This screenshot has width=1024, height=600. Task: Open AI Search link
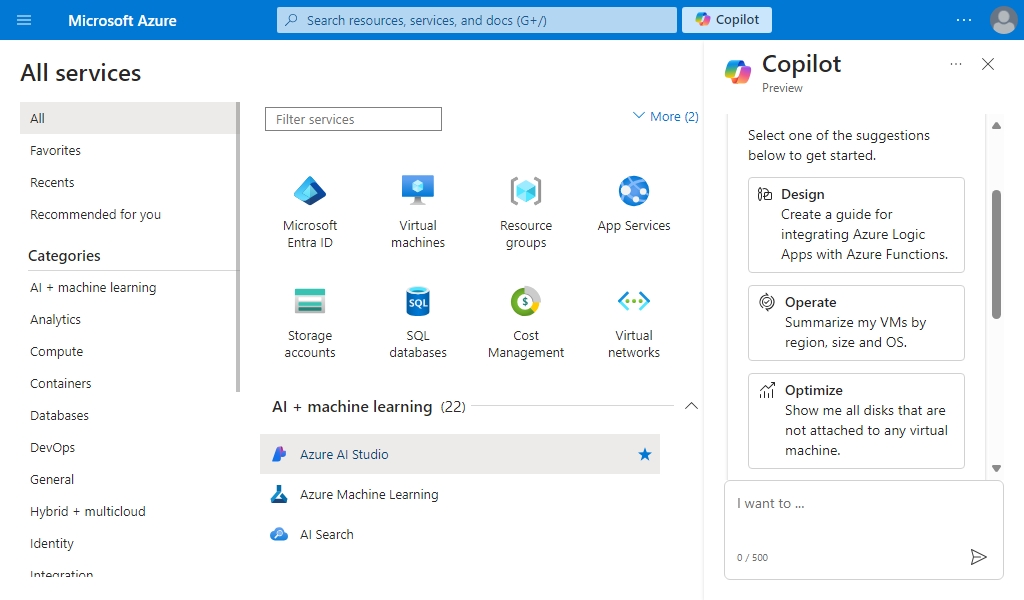click(327, 534)
